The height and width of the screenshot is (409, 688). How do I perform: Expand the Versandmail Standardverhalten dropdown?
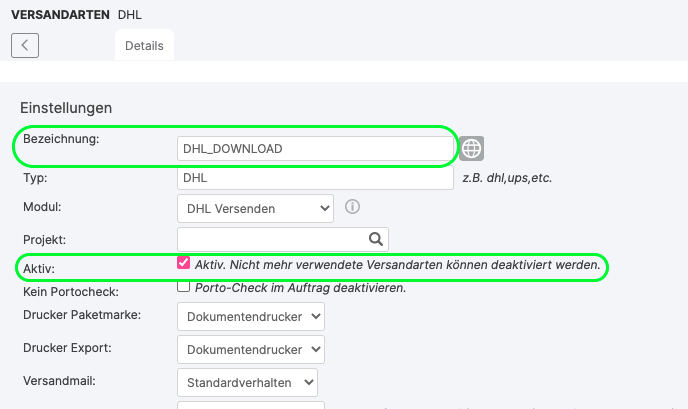[x=247, y=383]
